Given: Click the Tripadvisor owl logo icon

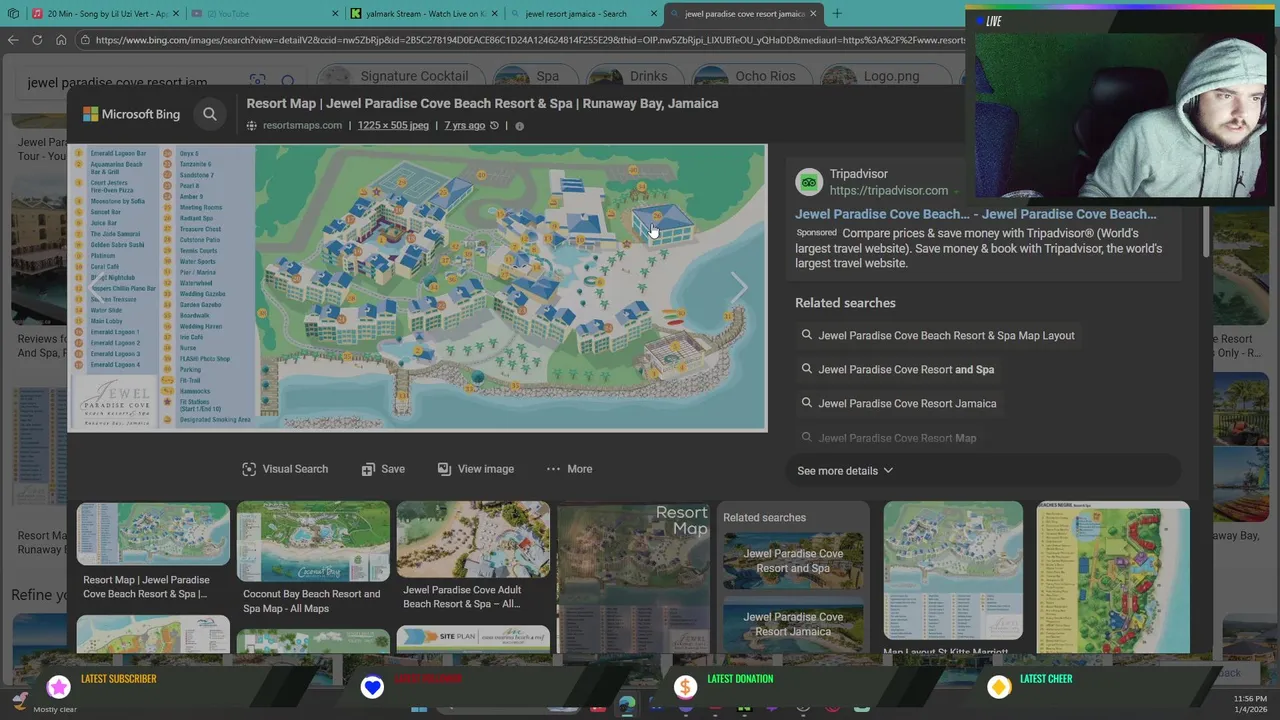Looking at the screenshot, I should (808, 182).
